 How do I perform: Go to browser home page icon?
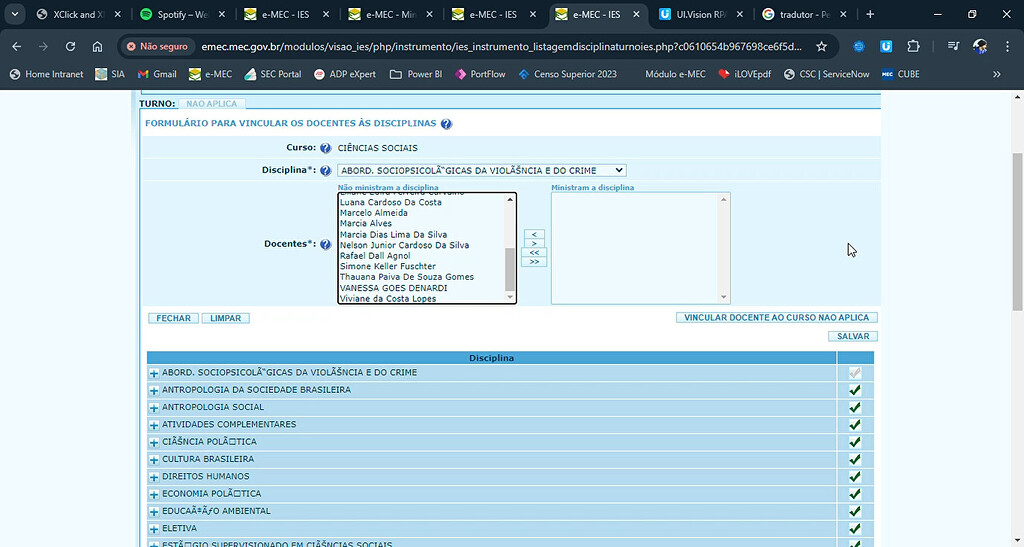point(97,46)
